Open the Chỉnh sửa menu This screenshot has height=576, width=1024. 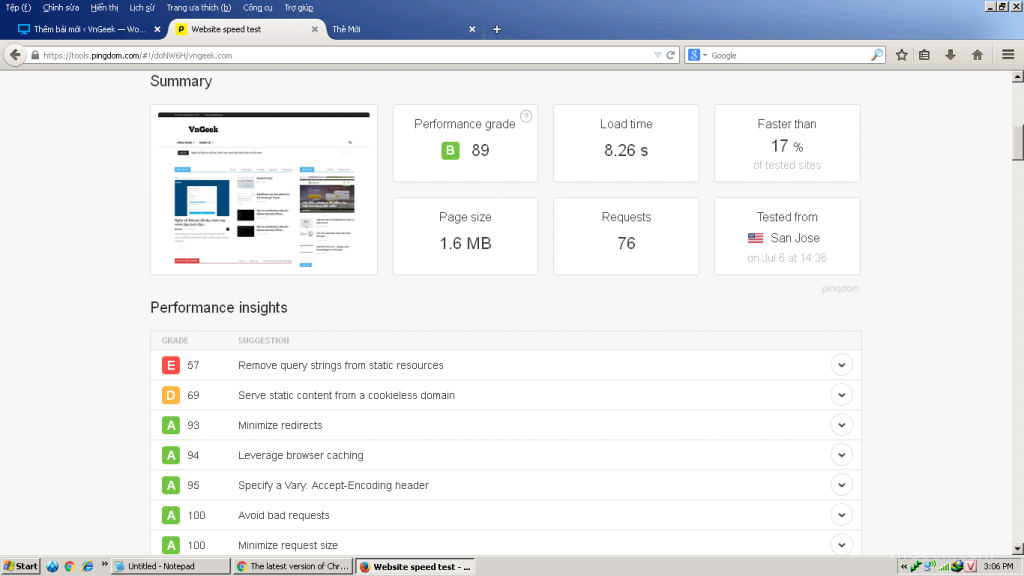(61, 8)
